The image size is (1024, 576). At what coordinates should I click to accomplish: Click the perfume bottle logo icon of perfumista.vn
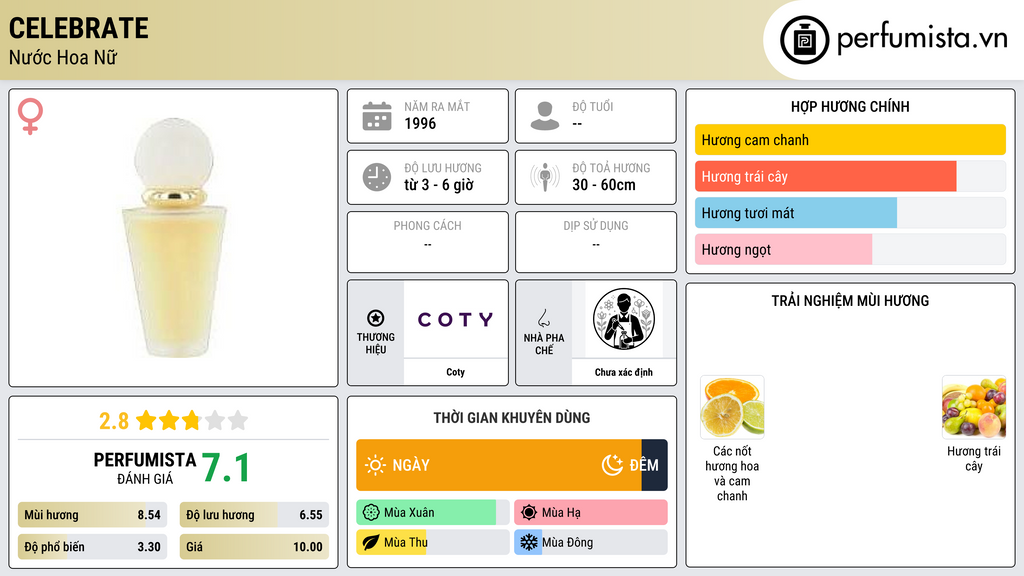805,40
